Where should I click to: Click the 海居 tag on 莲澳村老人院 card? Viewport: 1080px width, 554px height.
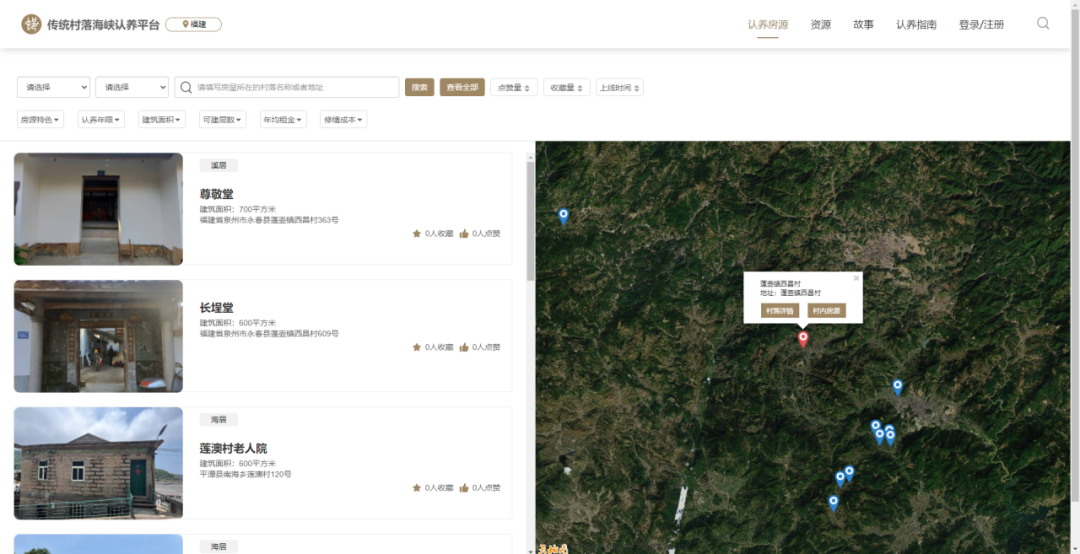[218, 420]
